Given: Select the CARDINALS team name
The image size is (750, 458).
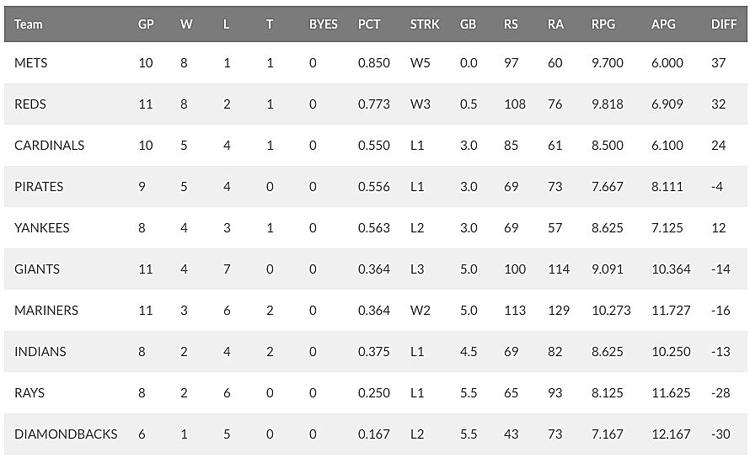Looking at the screenshot, I should pos(49,145).
